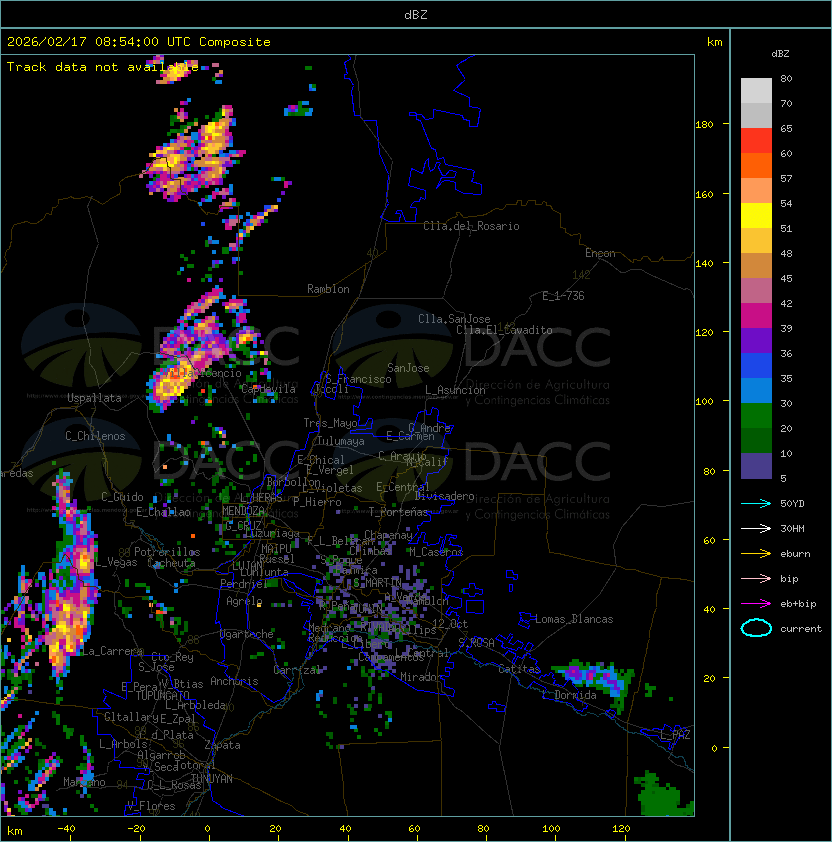Click the 'La_Carrera' label on the map
The height and width of the screenshot is (842, 832).
point(112,651)
